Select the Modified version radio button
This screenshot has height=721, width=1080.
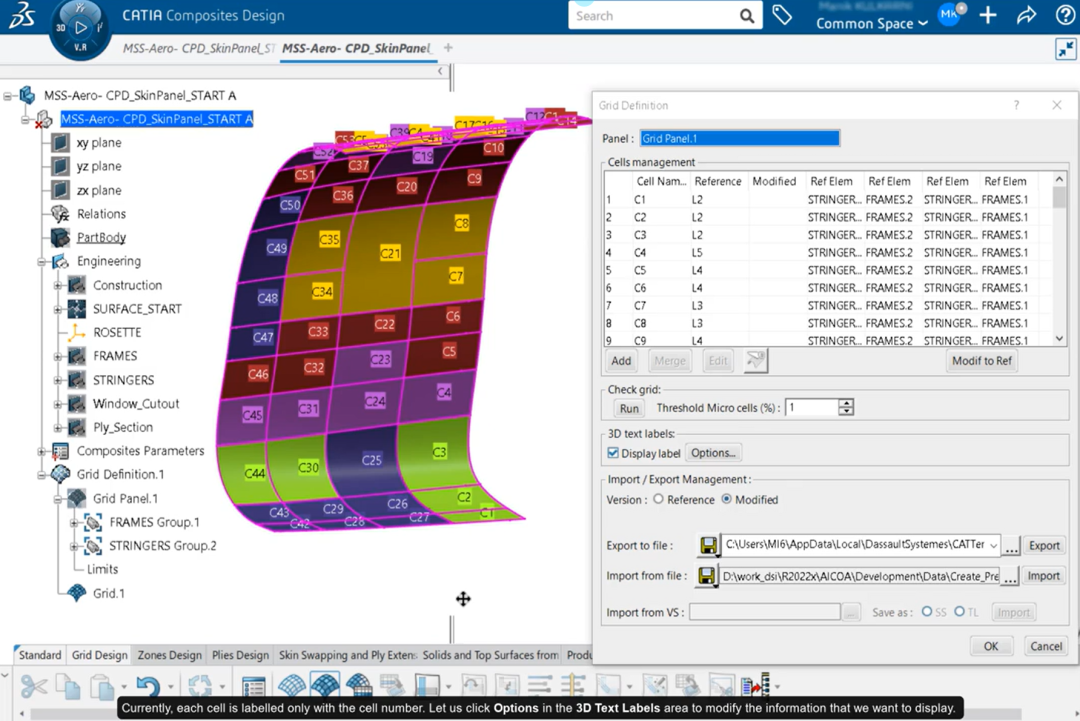pyautogui.click(x=726, y=499)
